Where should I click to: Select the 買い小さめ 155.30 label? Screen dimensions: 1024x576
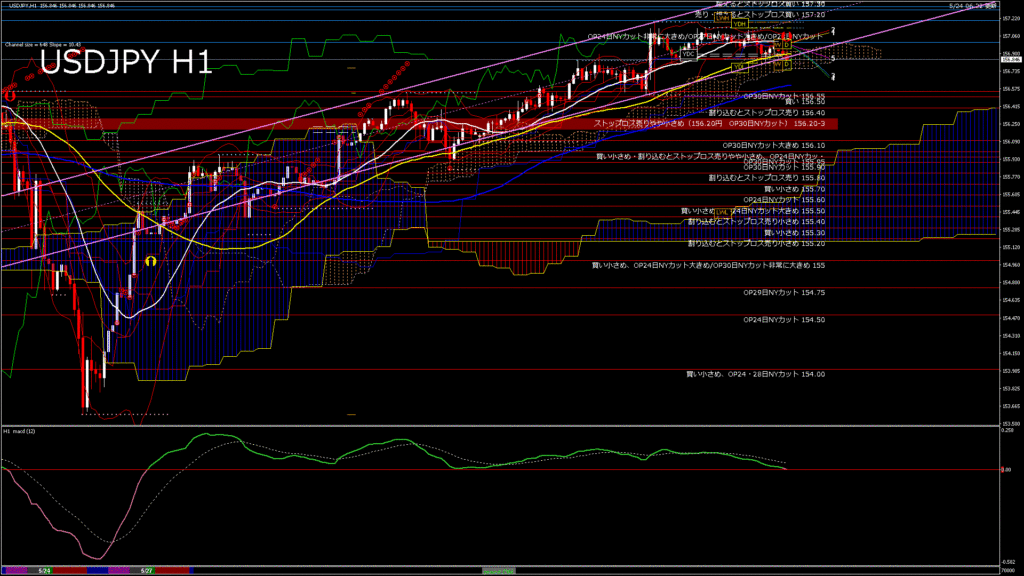(795, 232)
